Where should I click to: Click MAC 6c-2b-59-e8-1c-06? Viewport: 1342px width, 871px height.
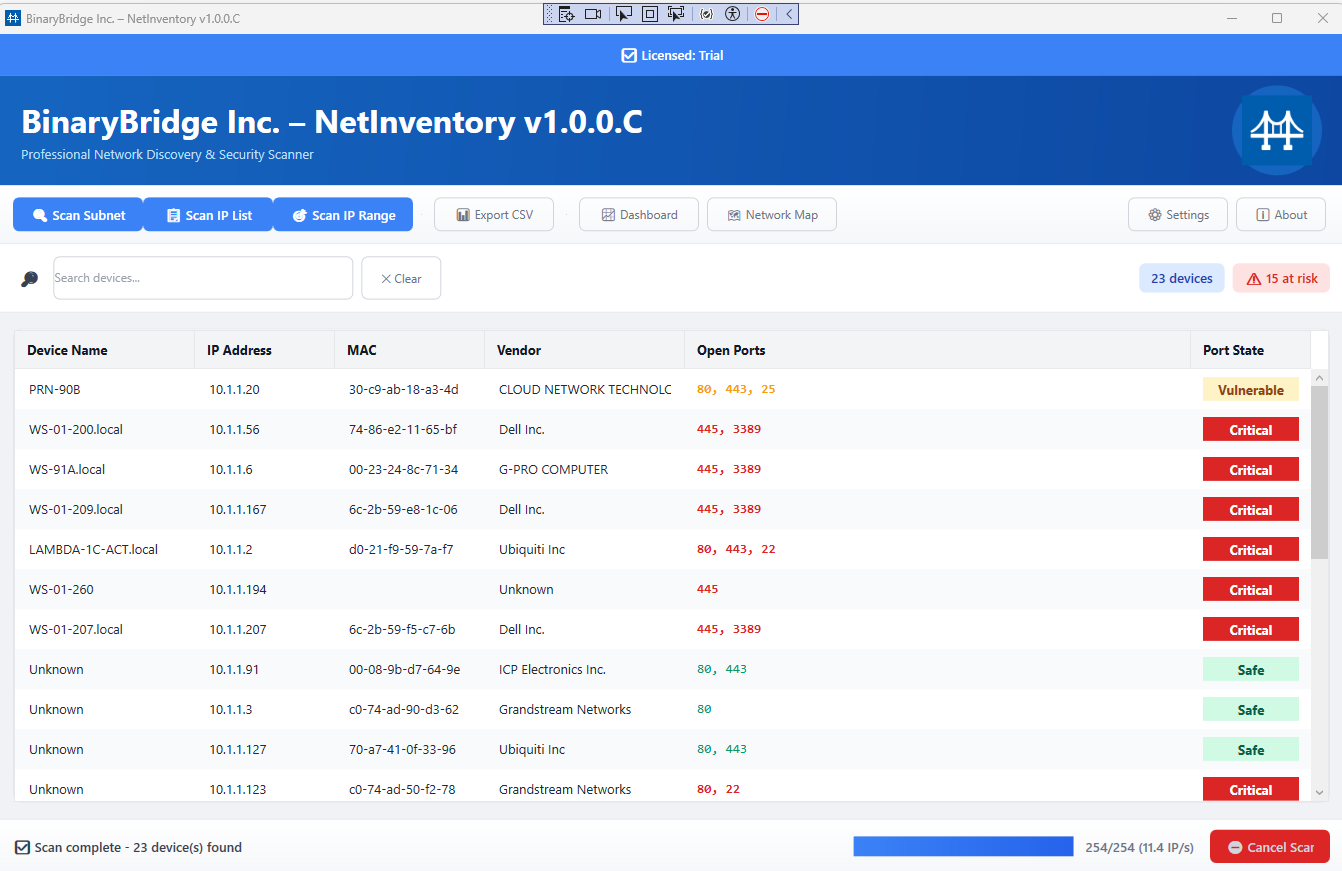pos(403,510)
